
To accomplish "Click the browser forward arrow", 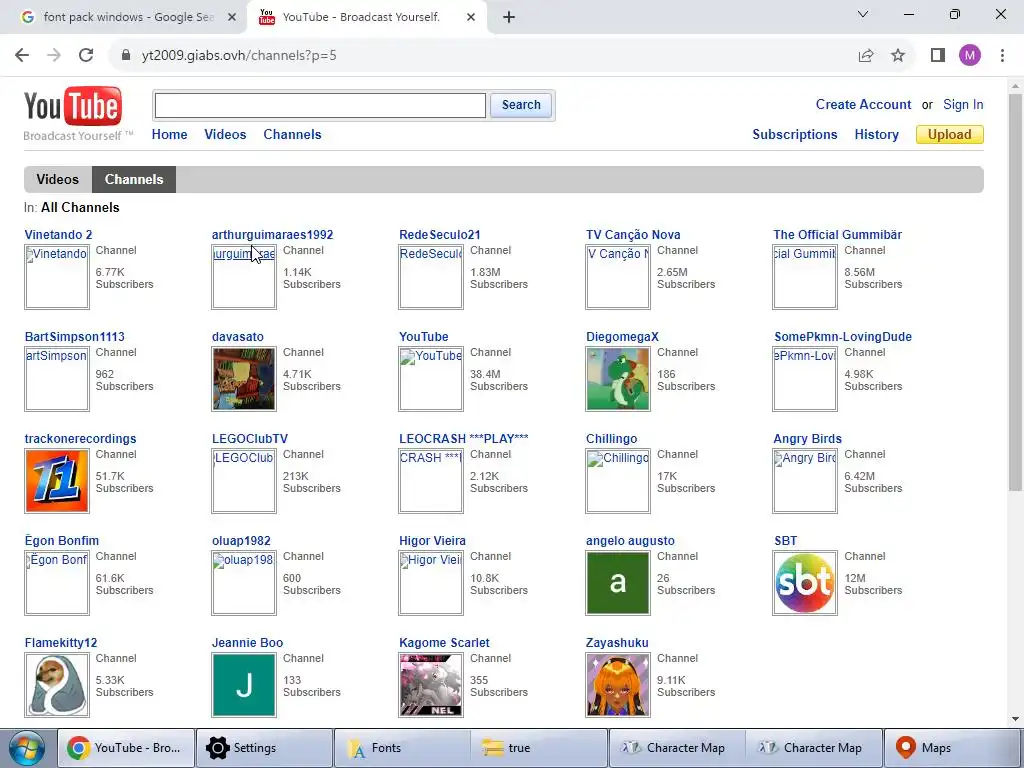I will tap(54, 56).
